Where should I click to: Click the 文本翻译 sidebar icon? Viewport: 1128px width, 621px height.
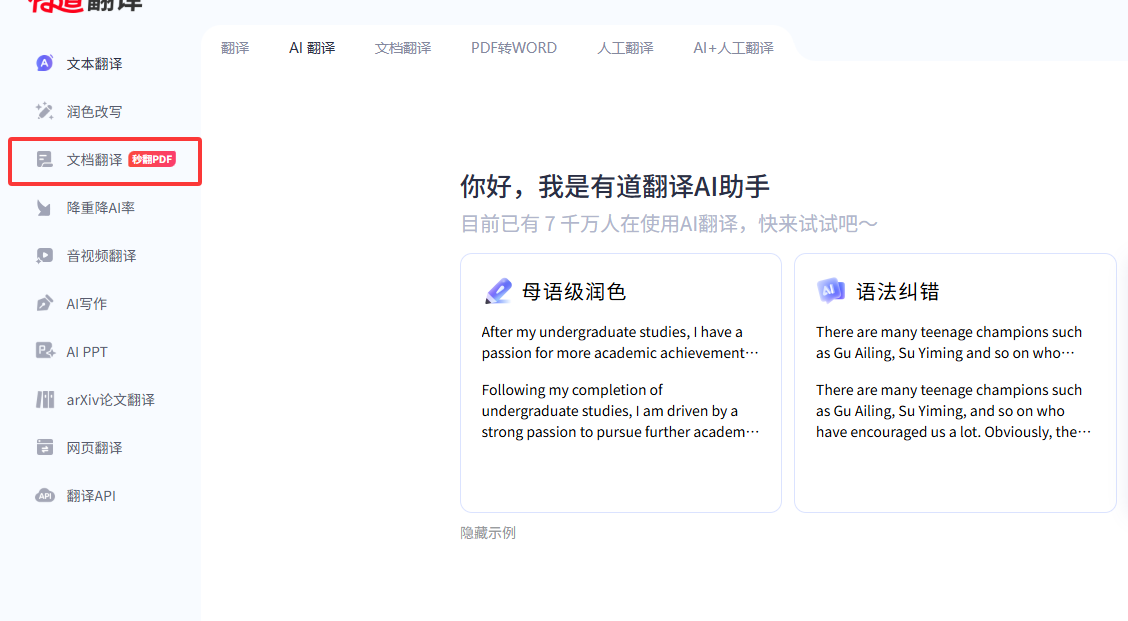44,64
